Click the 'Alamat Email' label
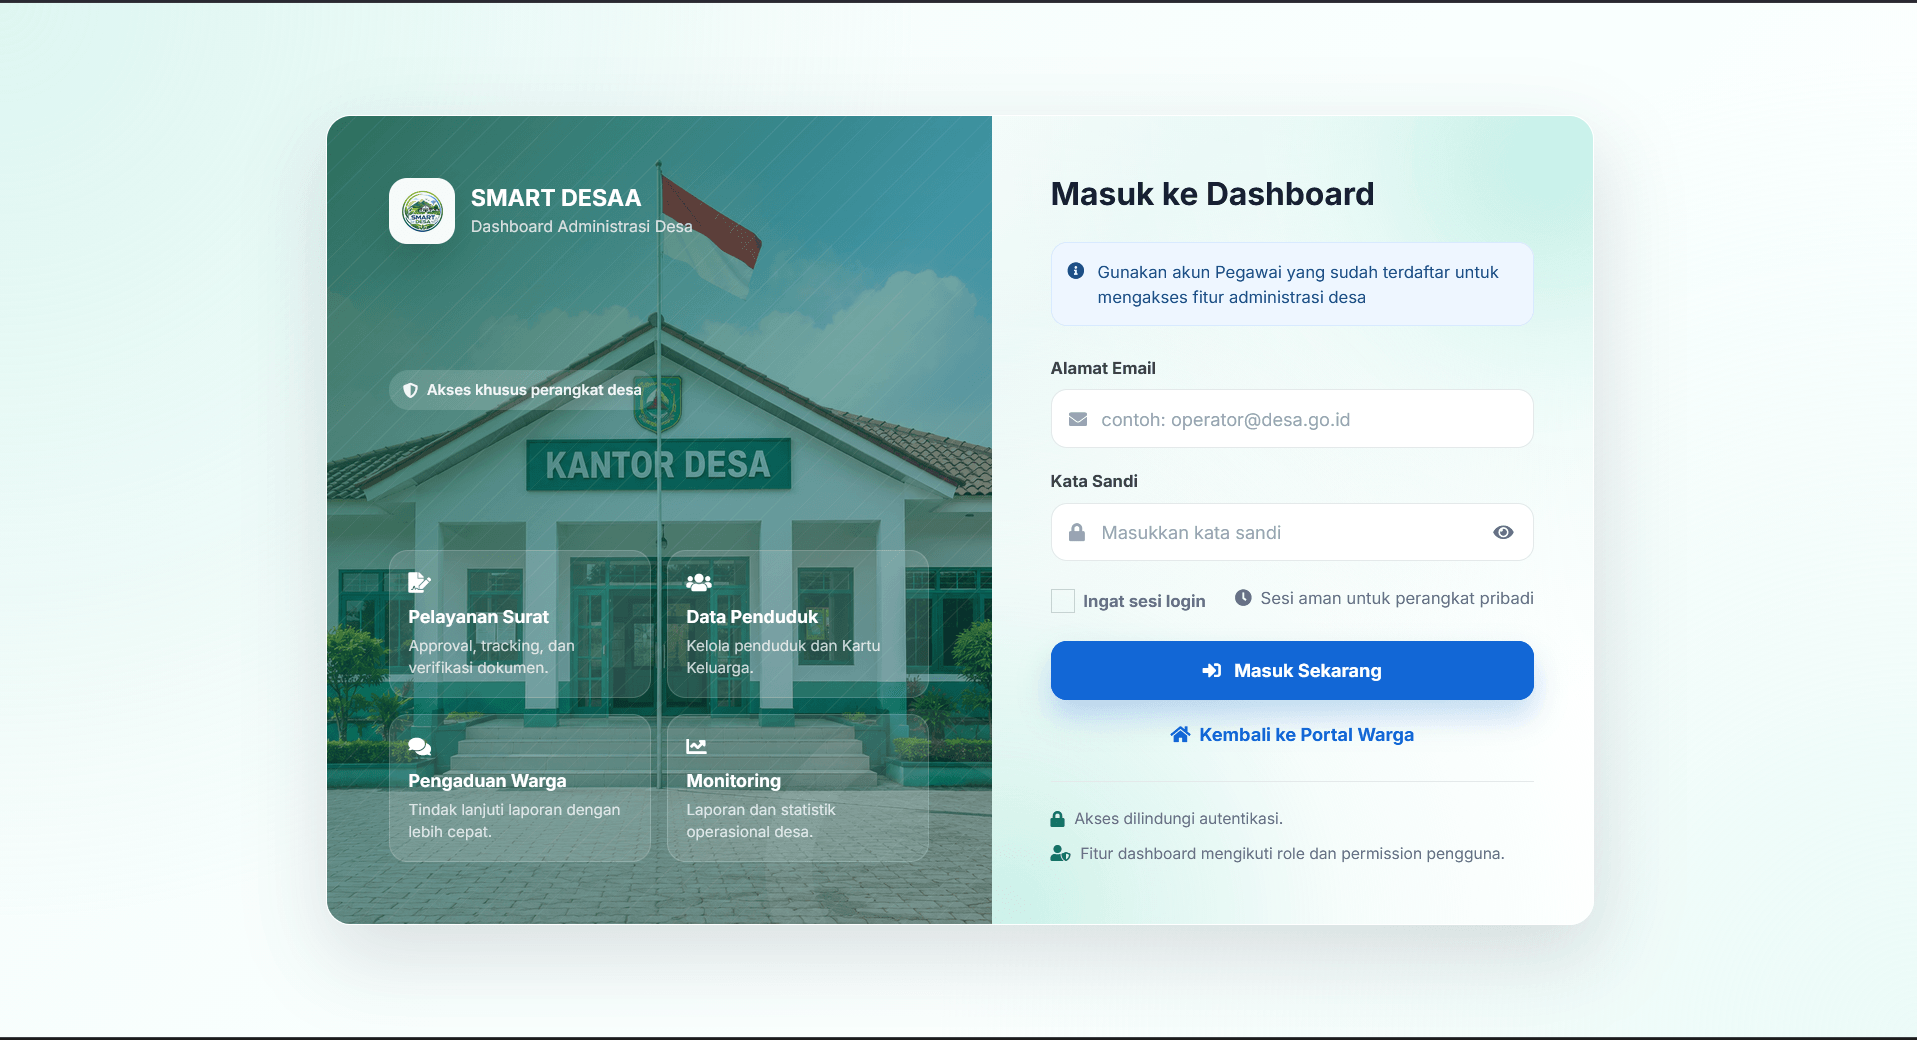This screenshot has height=1040, width=1917. pos(1103,368)
